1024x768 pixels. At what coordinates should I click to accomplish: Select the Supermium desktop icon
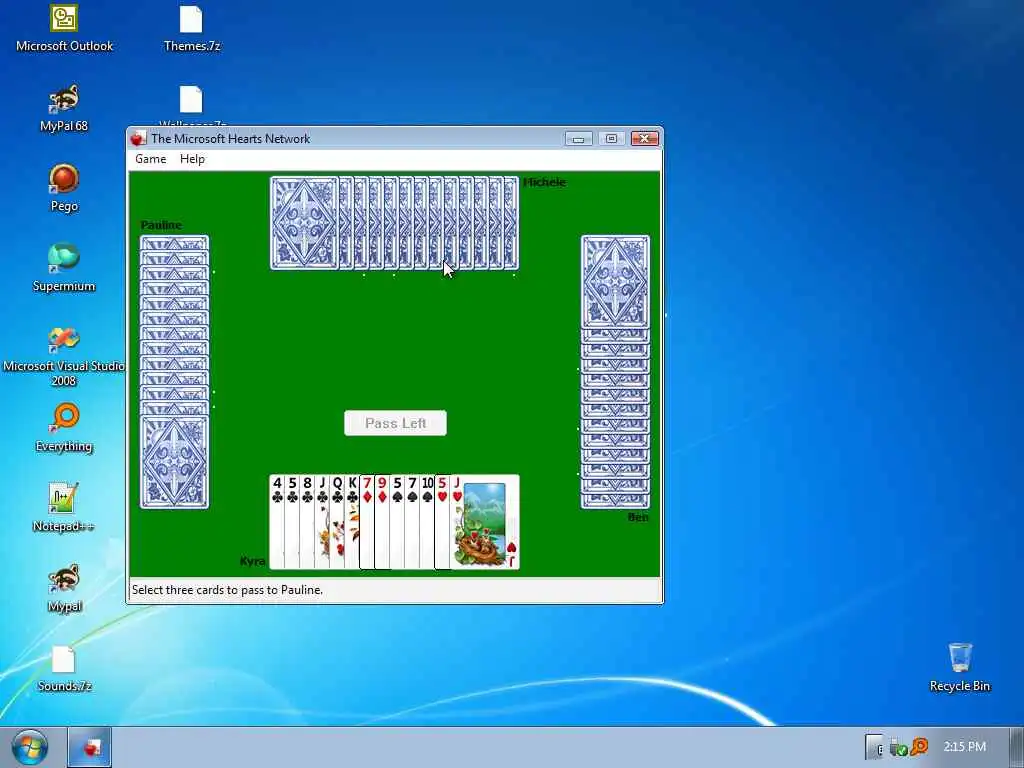click(64, 268)
